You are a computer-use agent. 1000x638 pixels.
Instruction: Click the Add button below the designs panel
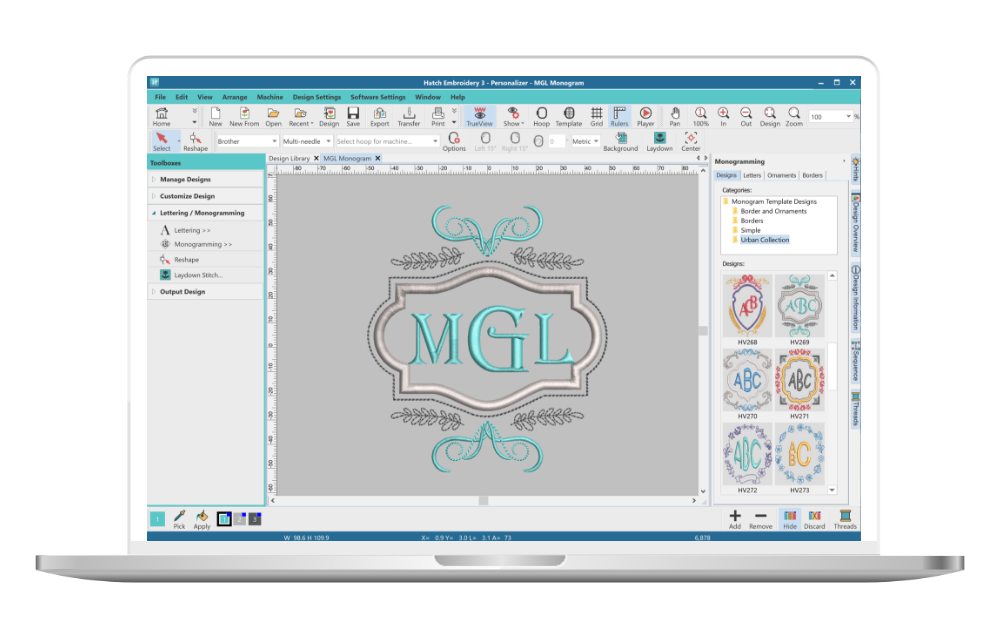click(735, 518)
